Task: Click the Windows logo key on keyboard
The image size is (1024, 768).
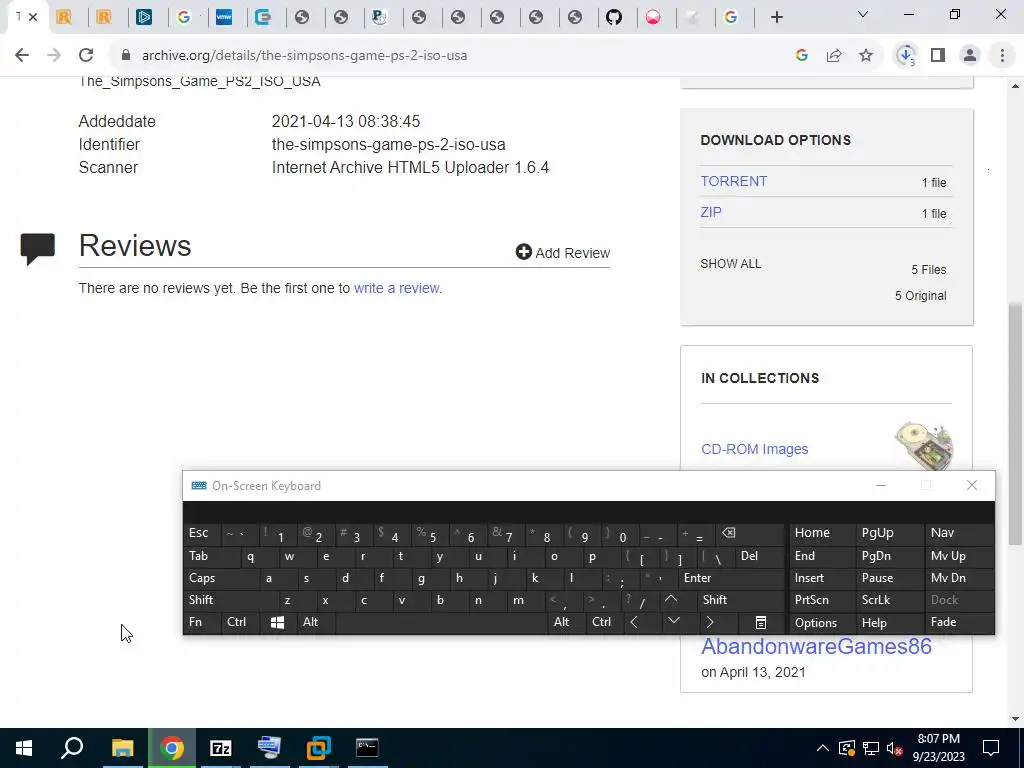Action: (277, 622)
